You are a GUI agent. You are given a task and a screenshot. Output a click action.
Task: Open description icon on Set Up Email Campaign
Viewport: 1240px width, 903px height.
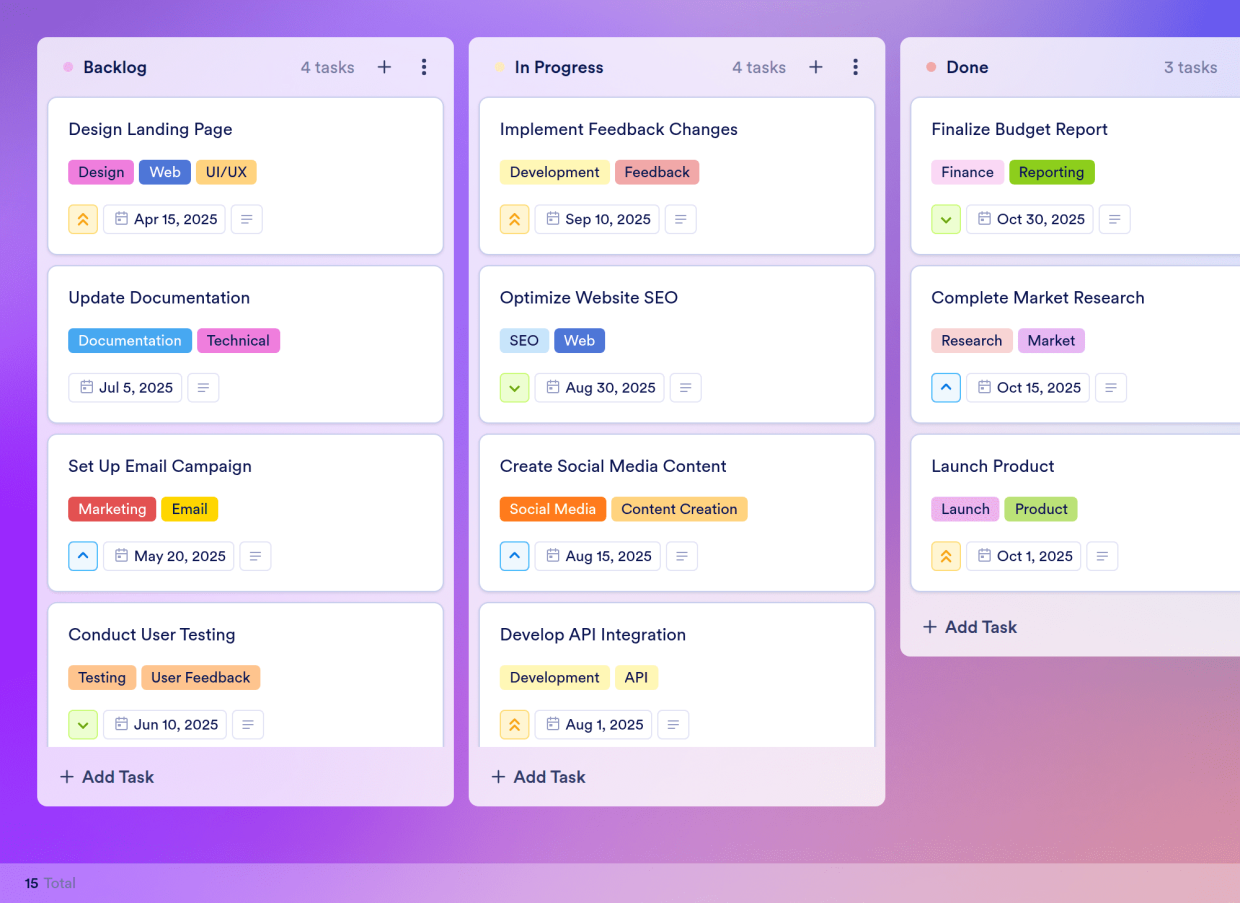point(255,556)
